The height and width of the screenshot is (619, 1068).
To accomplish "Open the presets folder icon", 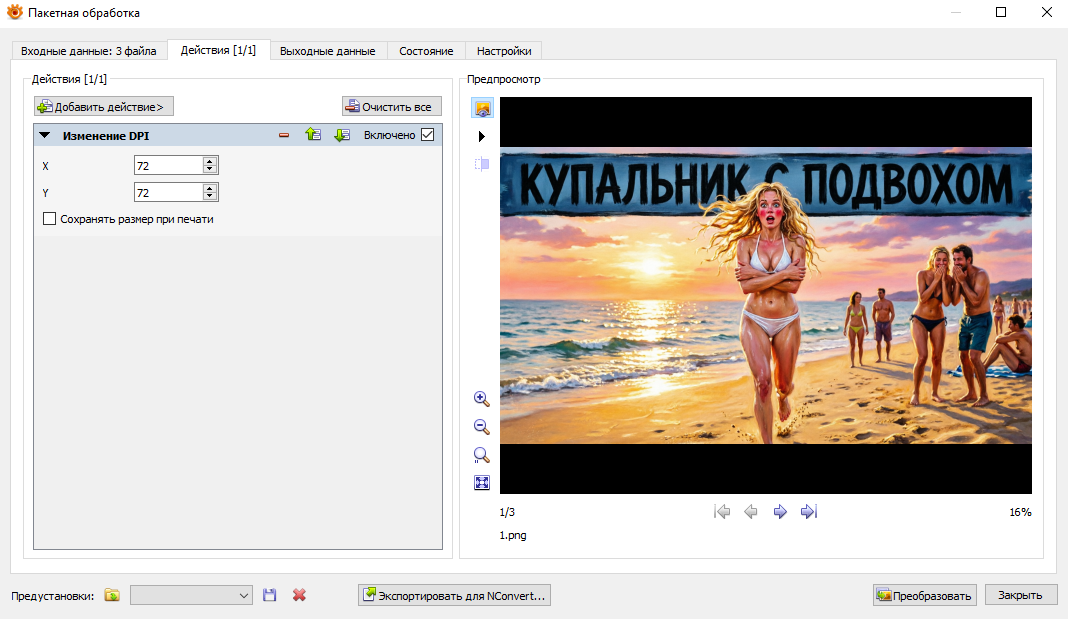I will point(112,595).
